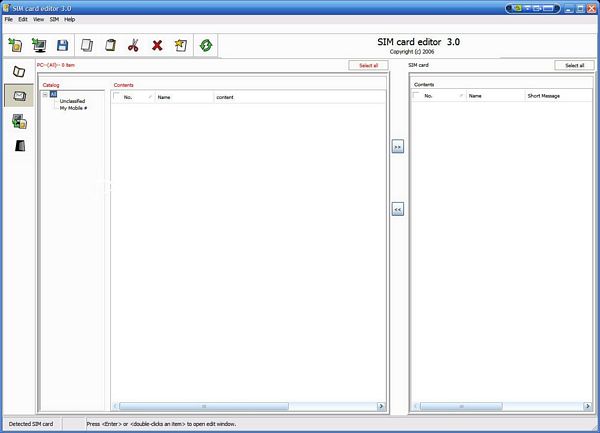Collapse the All catalog tree node
This screenshot has height=433, width=600.
(x=45, y=94)
